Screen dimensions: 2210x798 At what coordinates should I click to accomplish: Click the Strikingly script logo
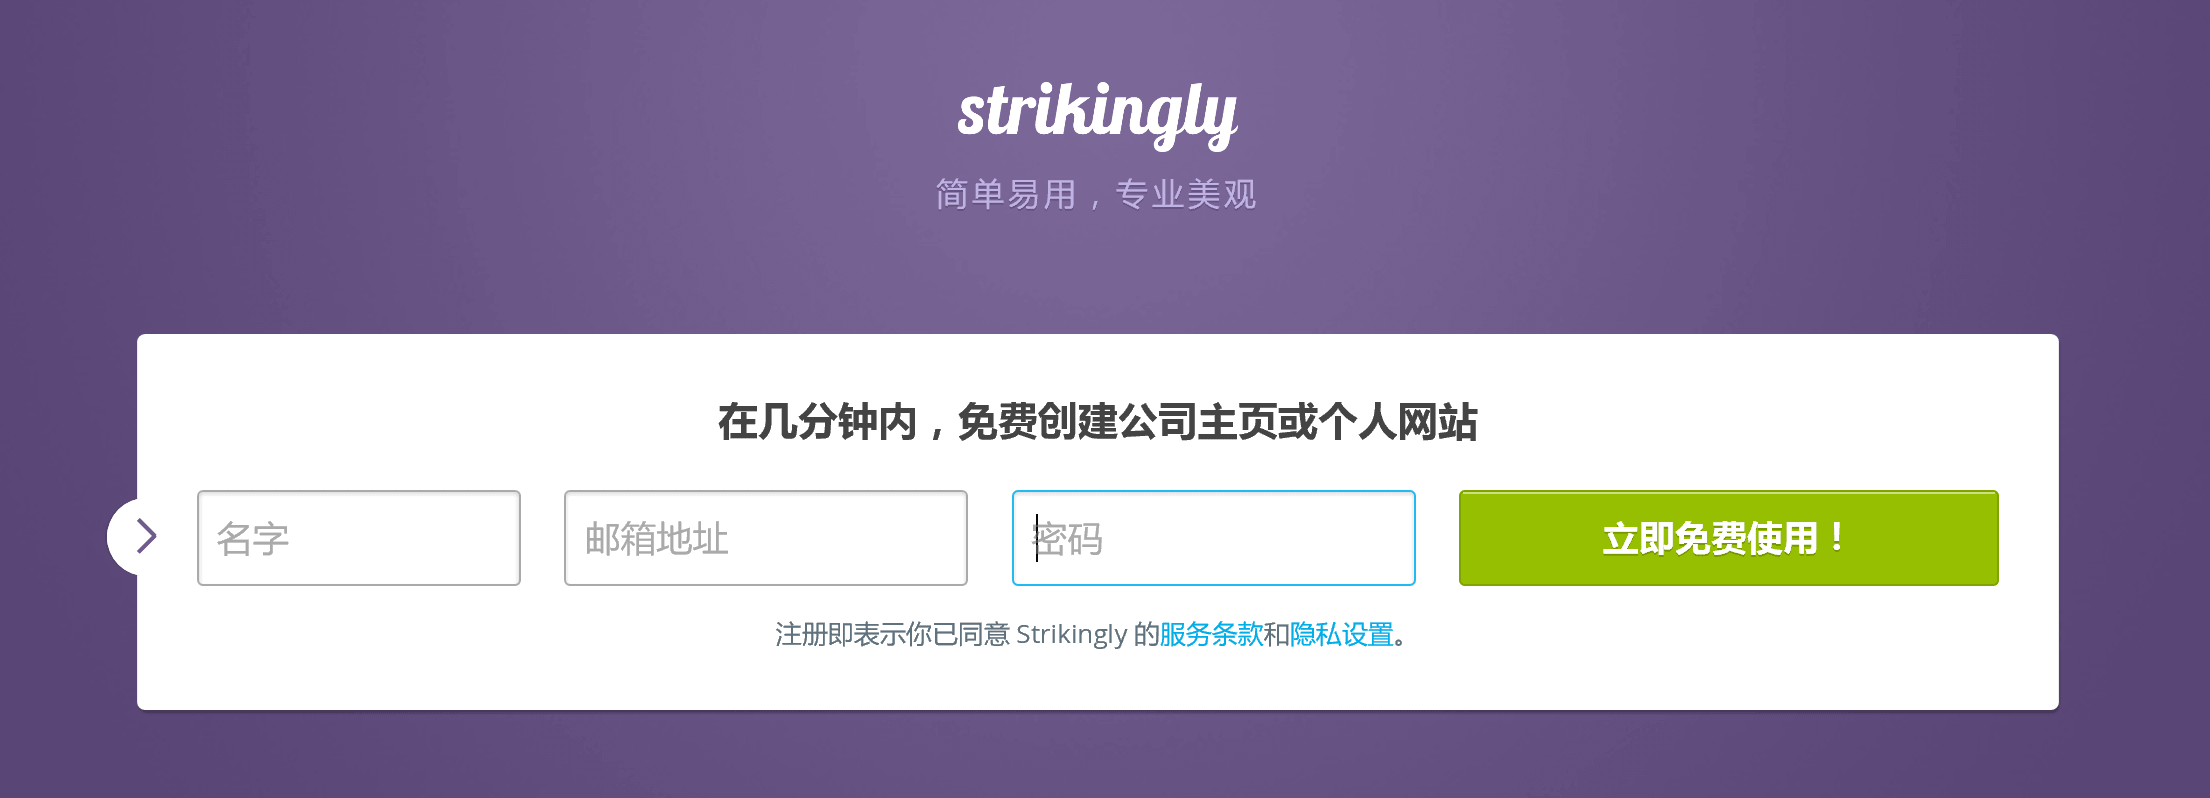pos(1097,115)
